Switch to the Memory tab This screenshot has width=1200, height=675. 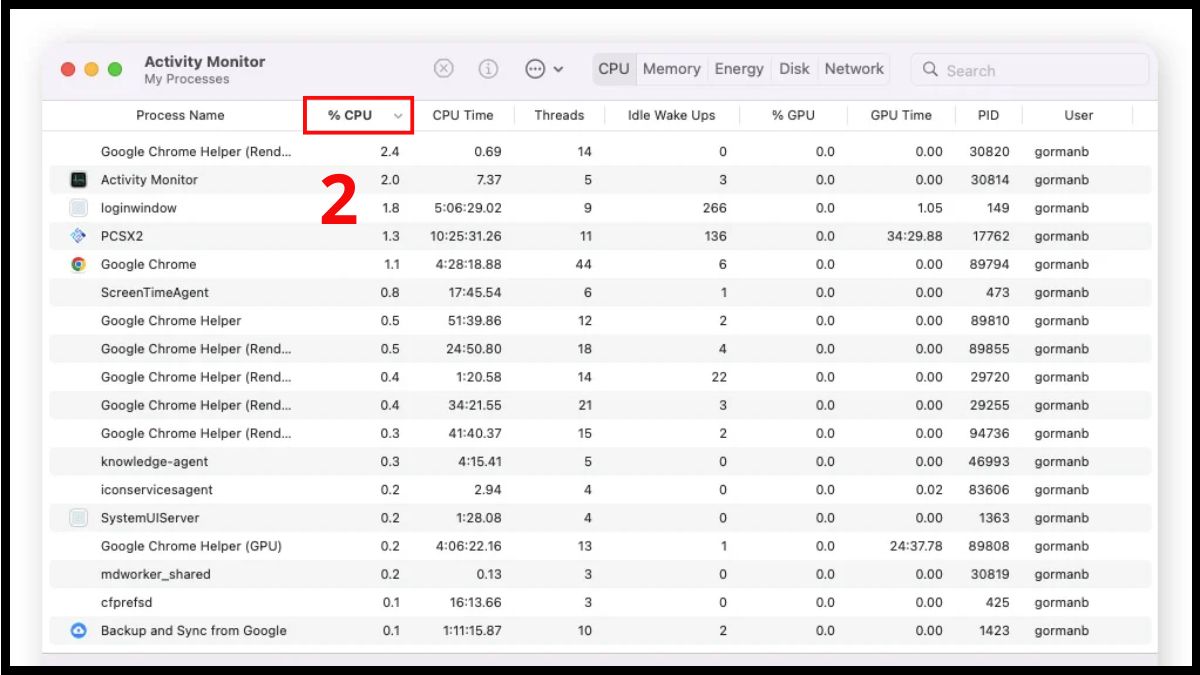672,69
